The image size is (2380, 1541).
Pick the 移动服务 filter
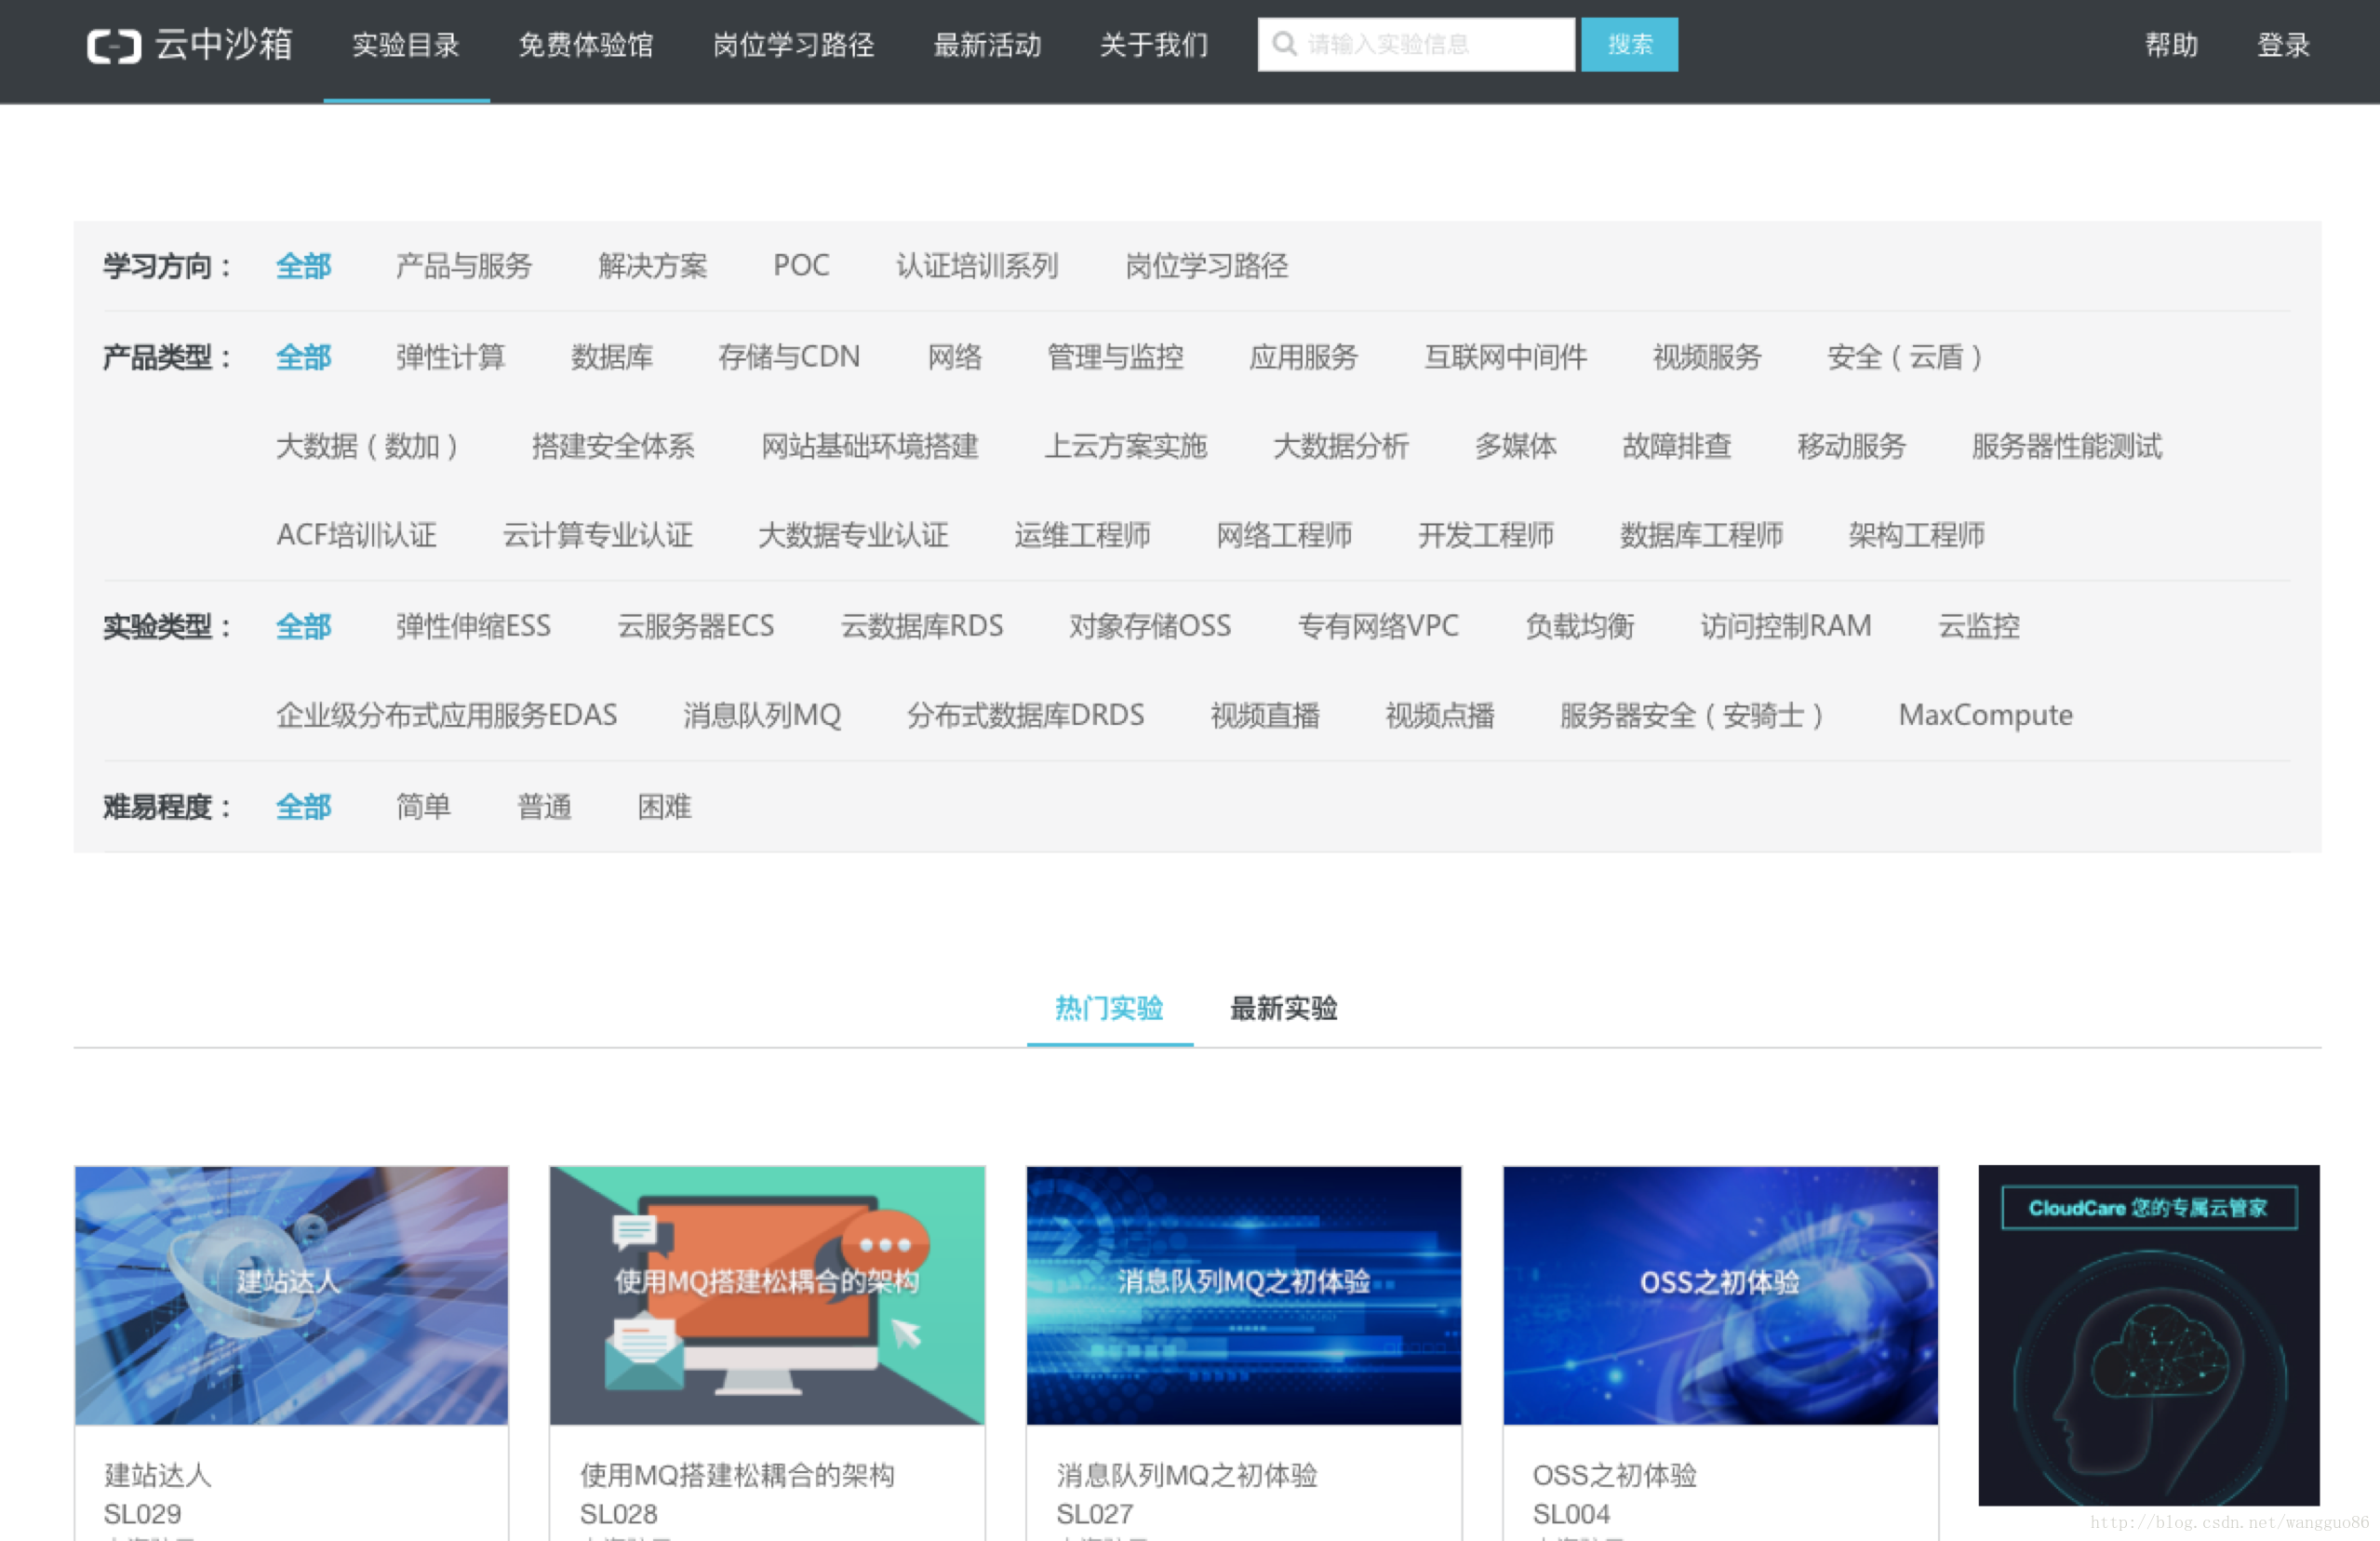[x=1852, y=446]
